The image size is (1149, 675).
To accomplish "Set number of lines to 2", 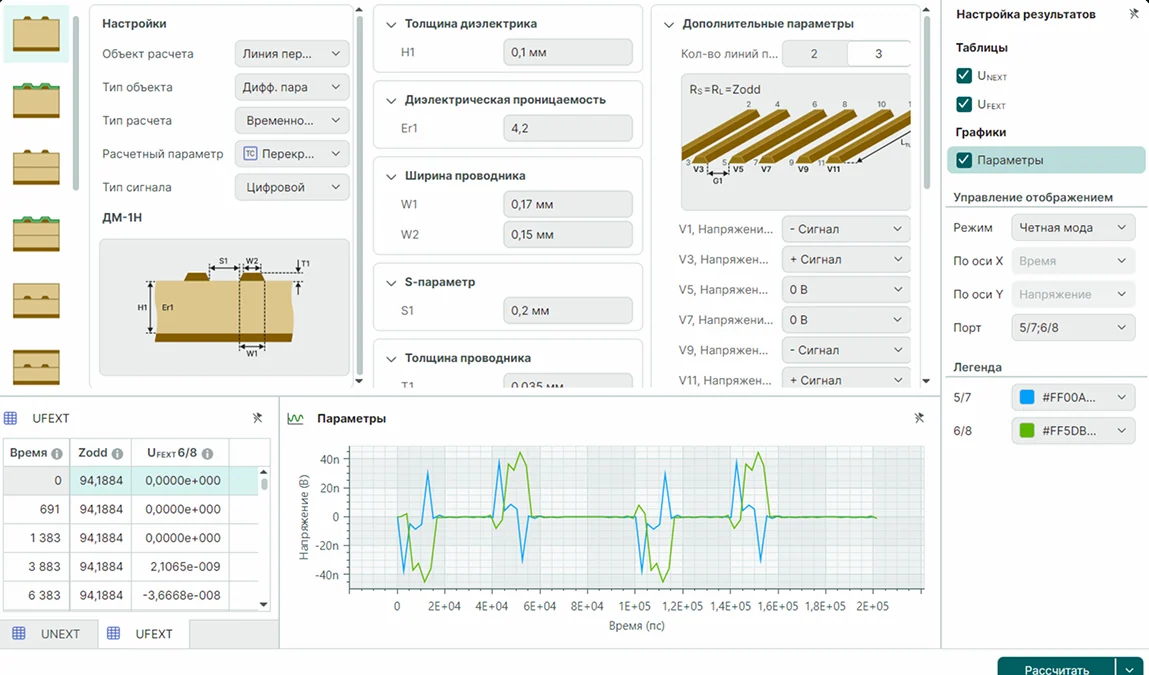I will pyautogui.click(x=814, y=54).
